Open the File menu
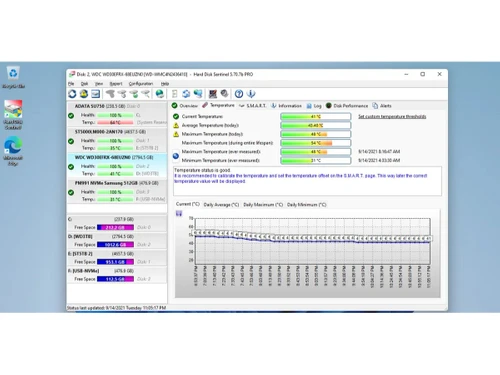This screenshot has height=375, width=500. pyautogui.click(x=71, y=84)
